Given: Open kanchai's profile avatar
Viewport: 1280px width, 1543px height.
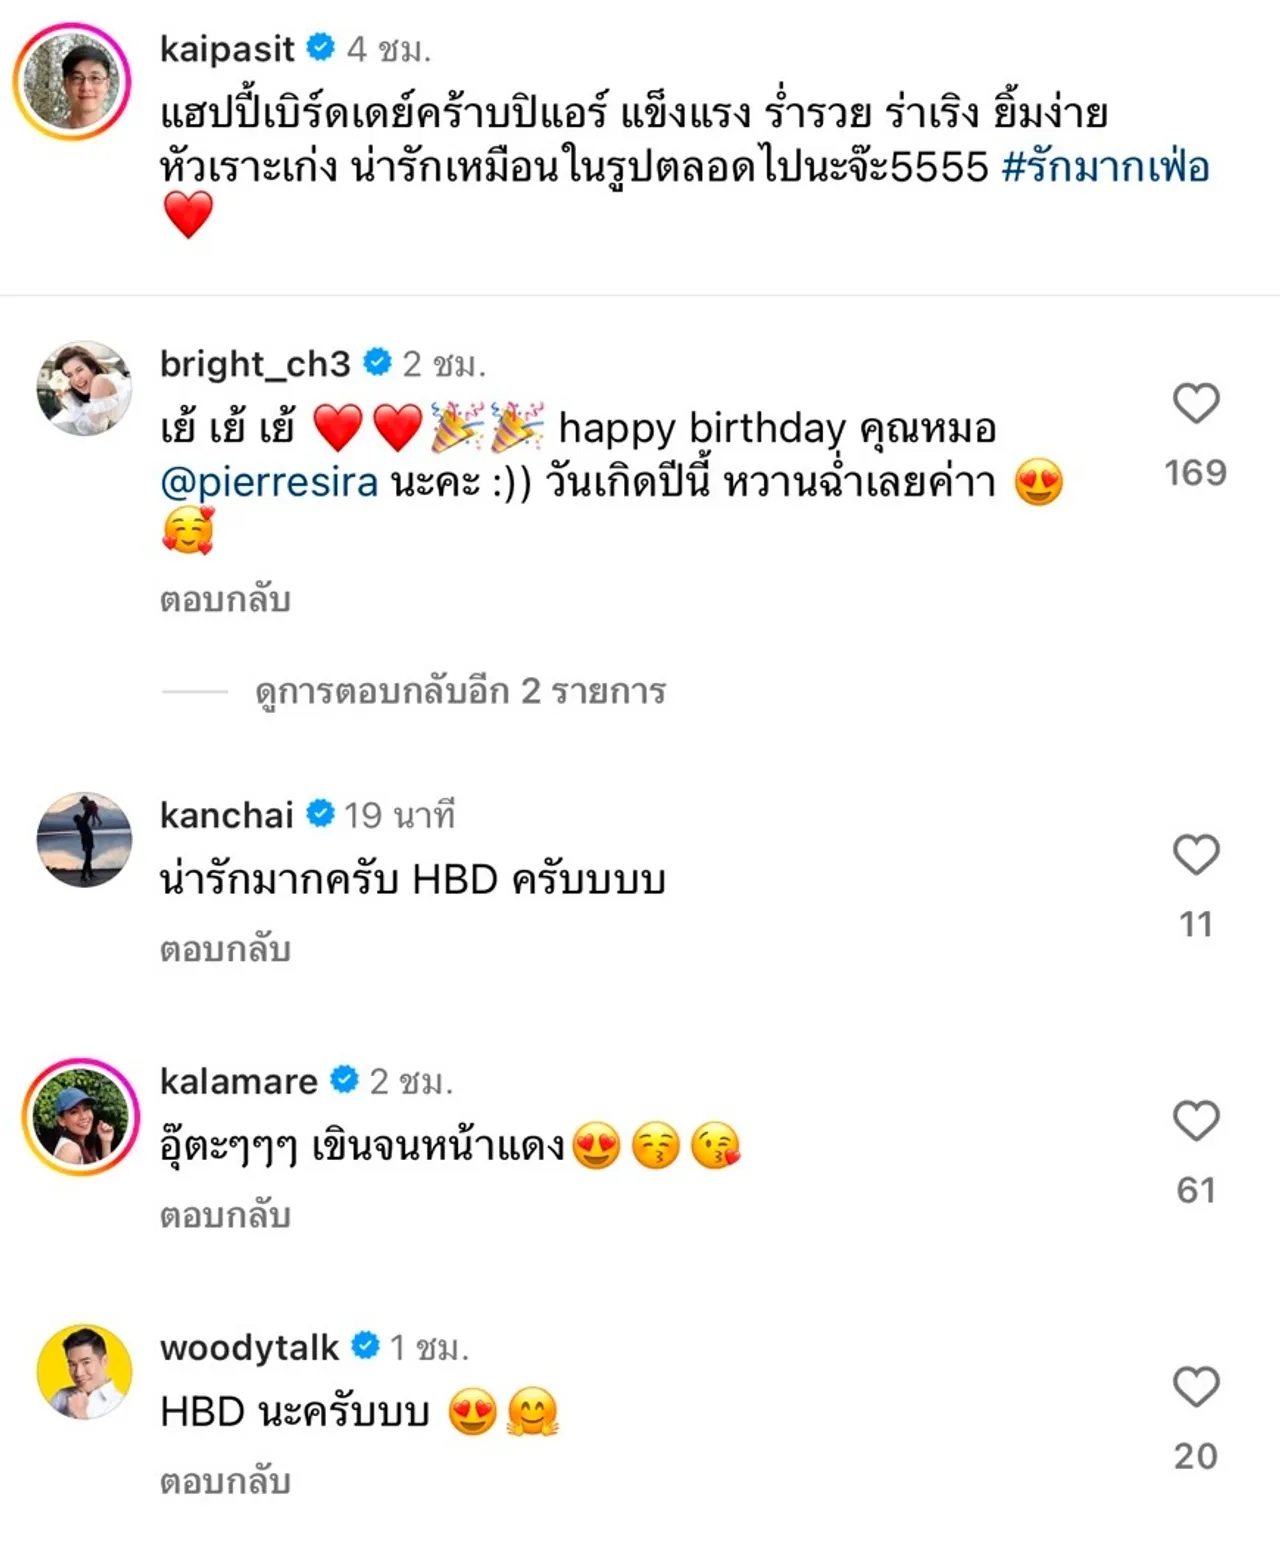Looking at the screenshot, I should tap(84, 840).
